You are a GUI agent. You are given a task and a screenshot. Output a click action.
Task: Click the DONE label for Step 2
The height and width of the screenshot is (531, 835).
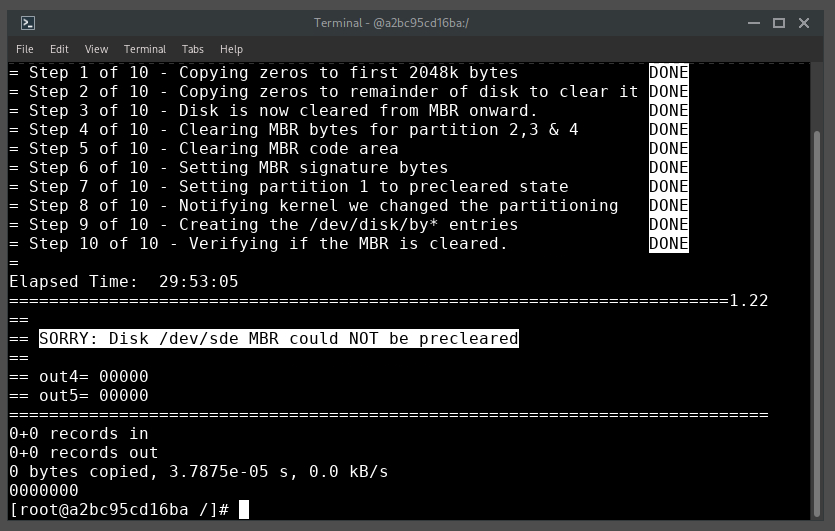[x=669, y=92]
